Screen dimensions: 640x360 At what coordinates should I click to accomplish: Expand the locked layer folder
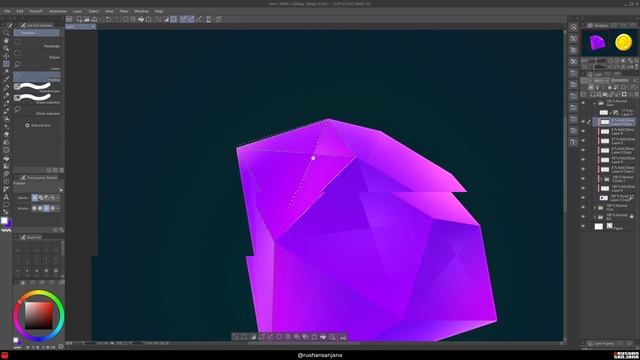point(595,217)
